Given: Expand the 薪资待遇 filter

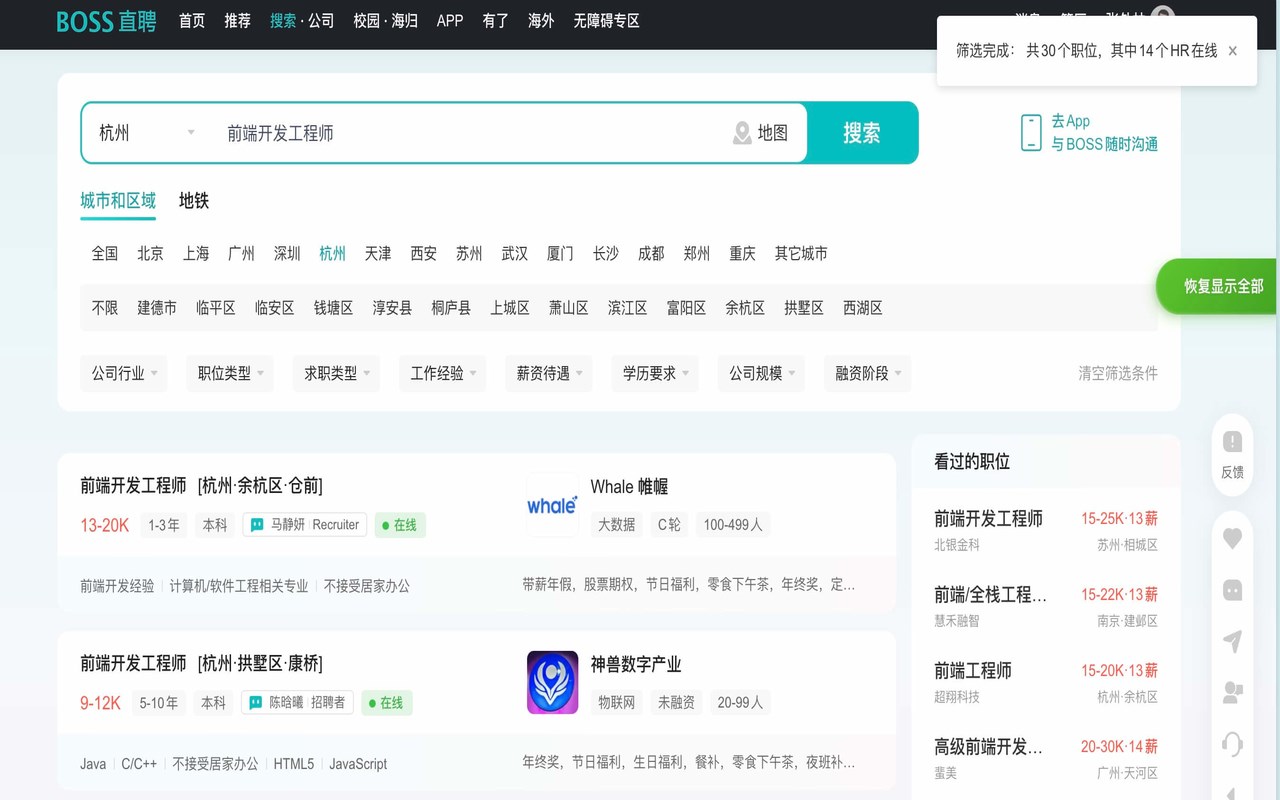Looking at the screenshot, I should click(549, 373).
